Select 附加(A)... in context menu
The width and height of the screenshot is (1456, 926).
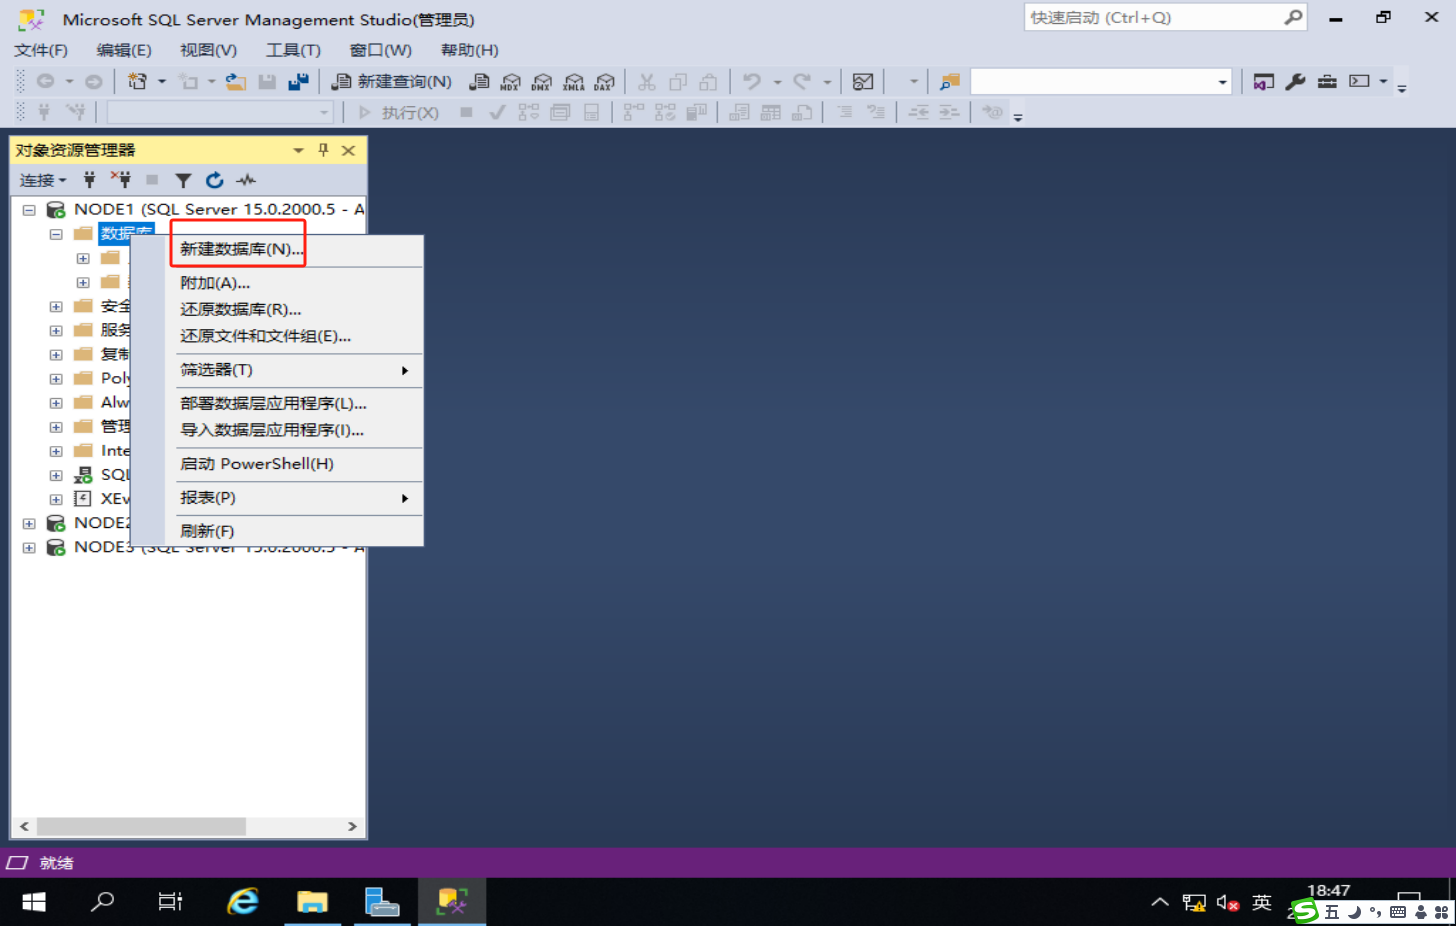214,283
